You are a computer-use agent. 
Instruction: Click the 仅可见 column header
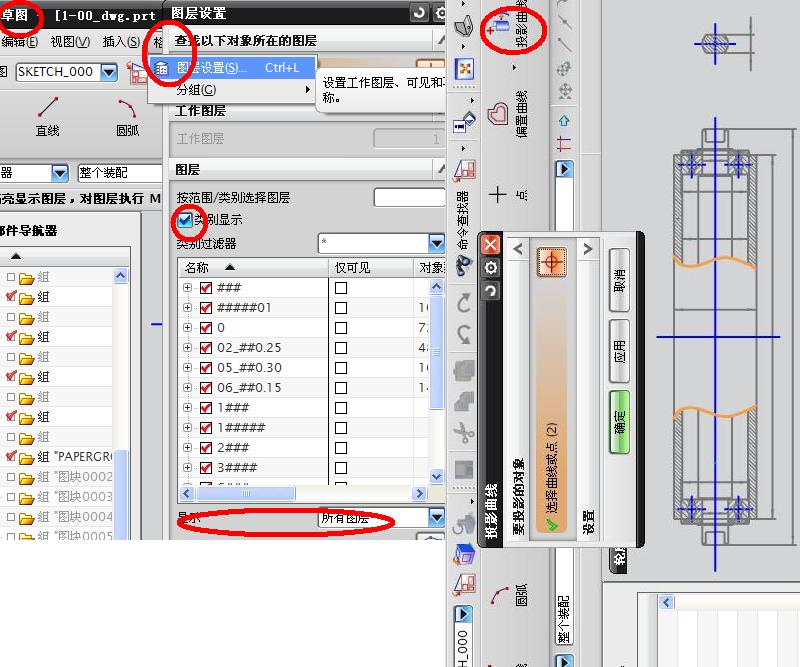[371, 267]
